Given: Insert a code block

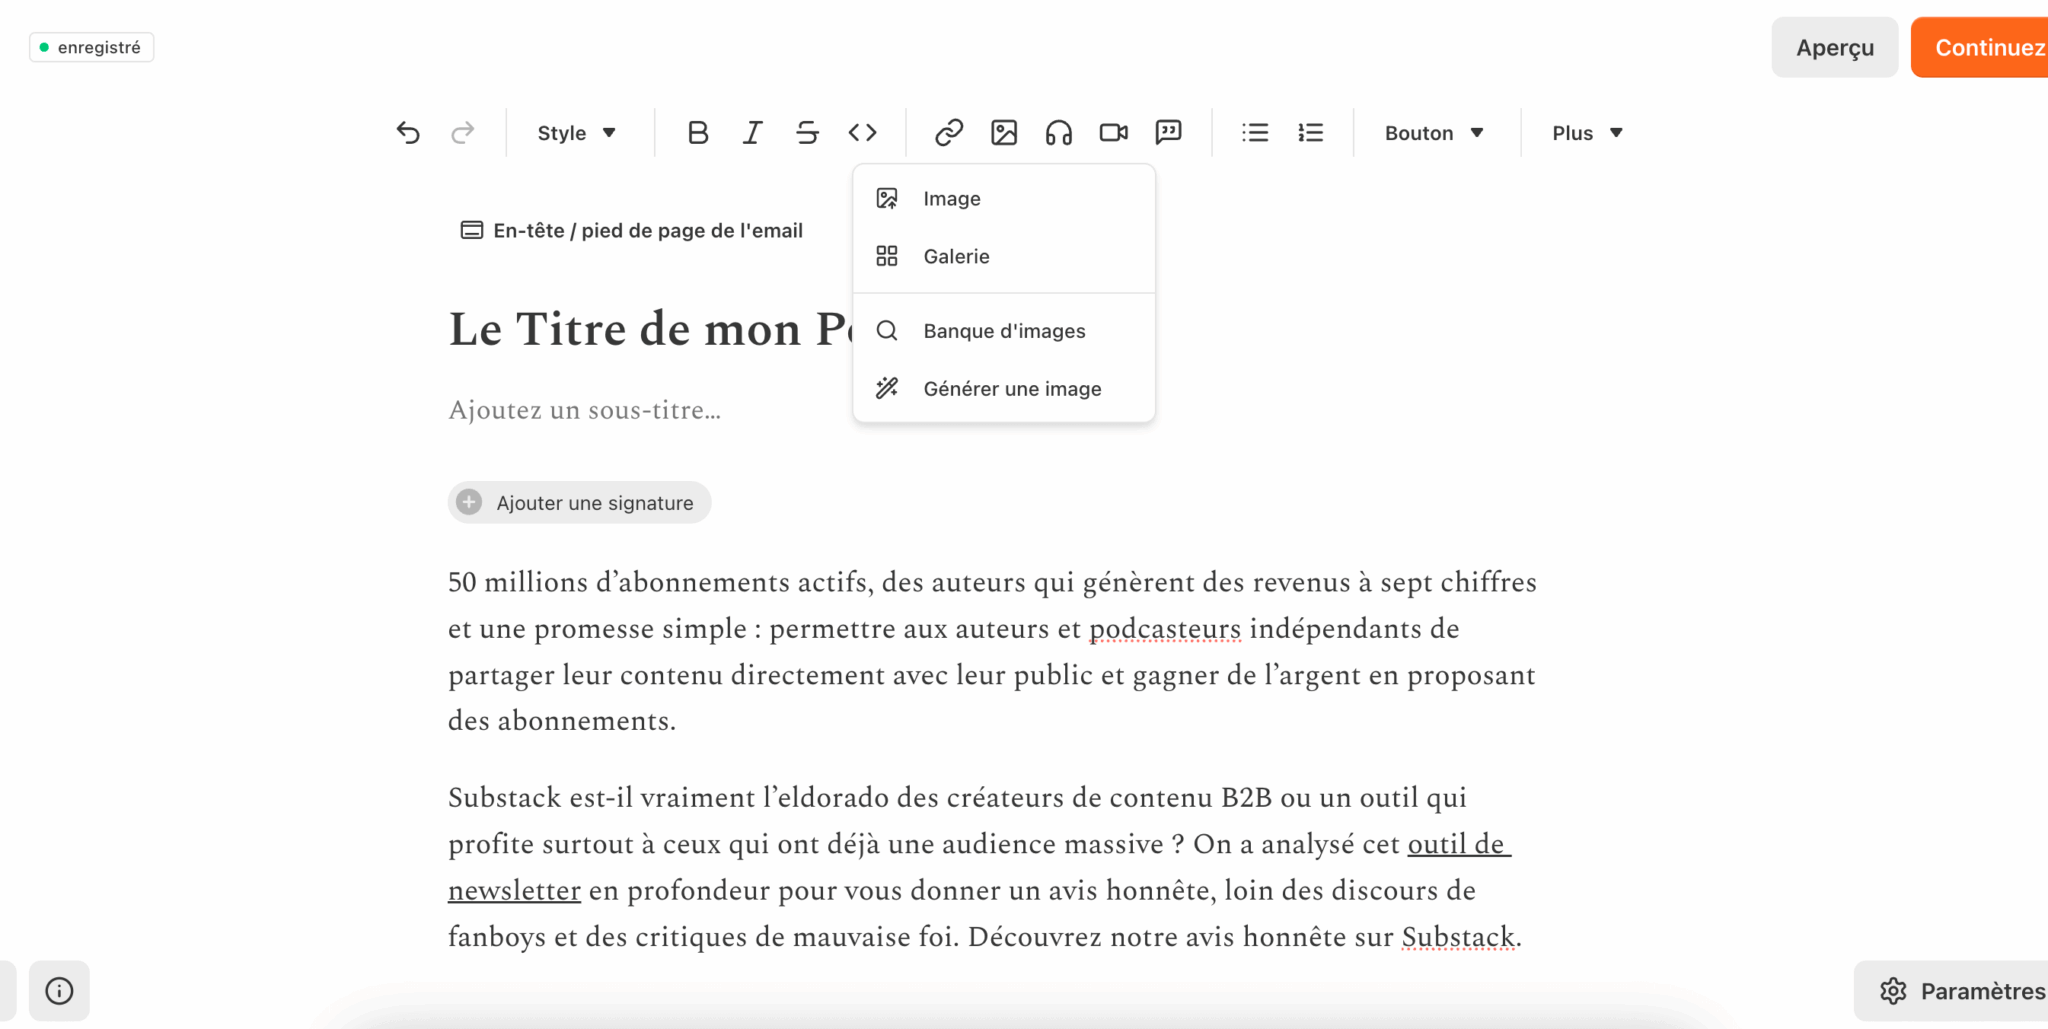Looking at the screenshot, I should point(862,133).
